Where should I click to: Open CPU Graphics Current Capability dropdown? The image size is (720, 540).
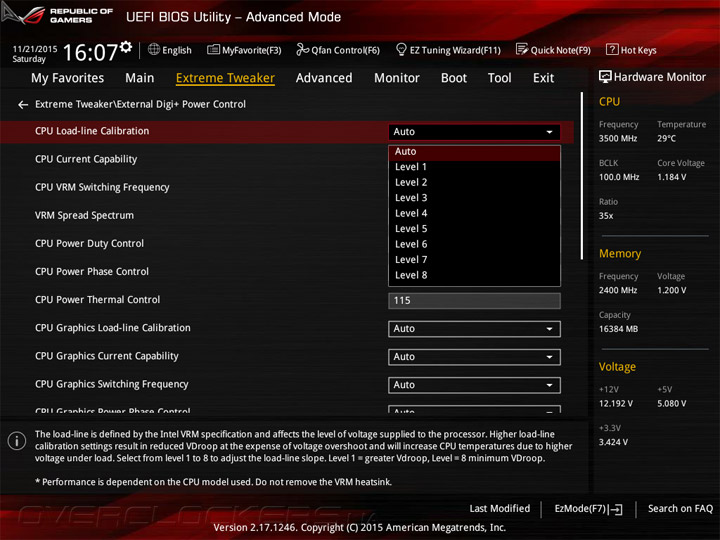474,357
